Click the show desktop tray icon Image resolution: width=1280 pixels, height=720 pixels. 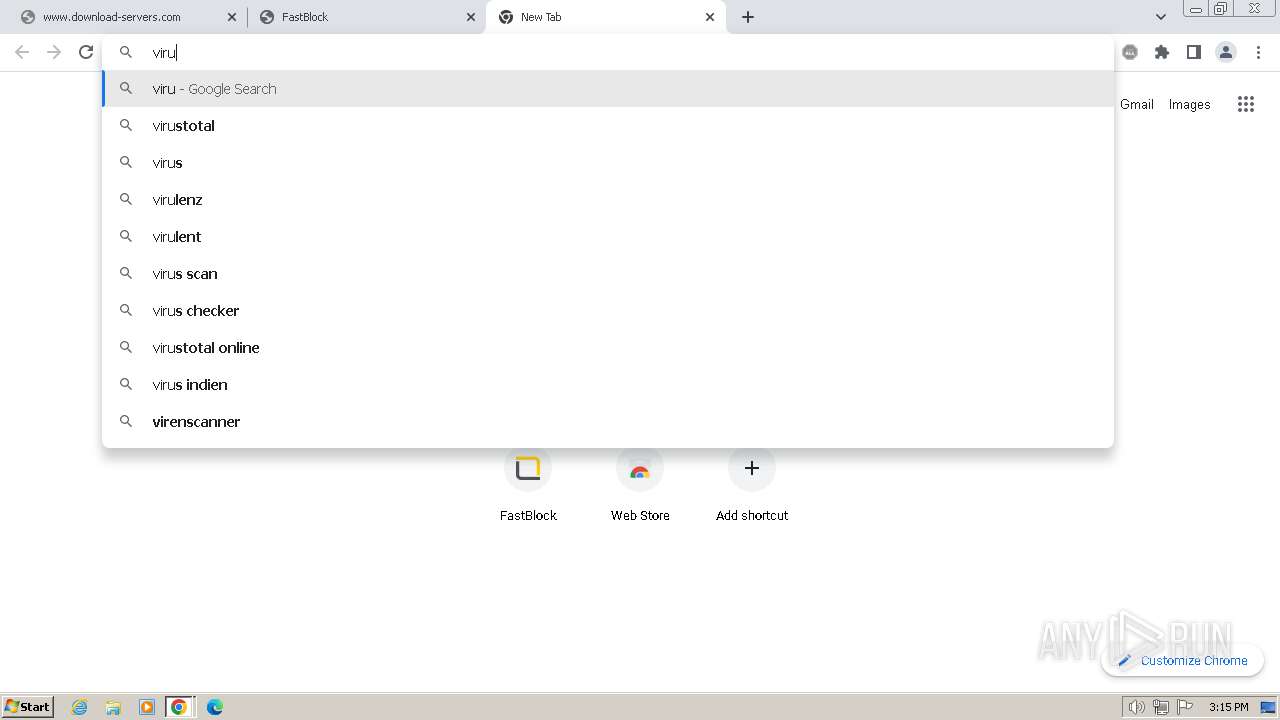1268,707
